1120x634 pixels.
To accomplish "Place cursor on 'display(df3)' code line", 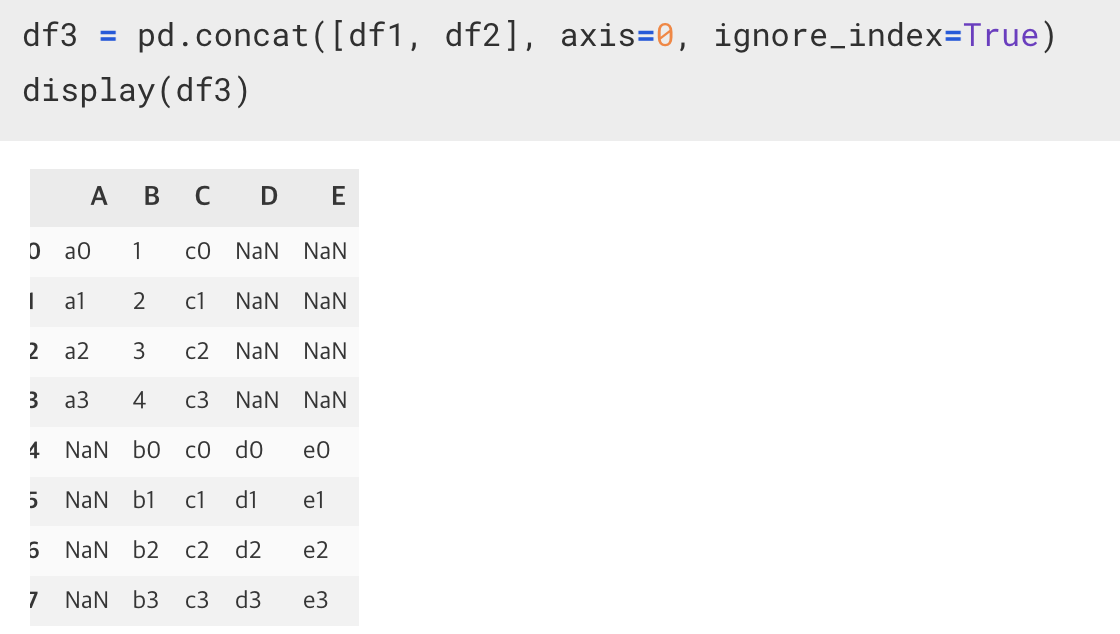I will (136, 91).
